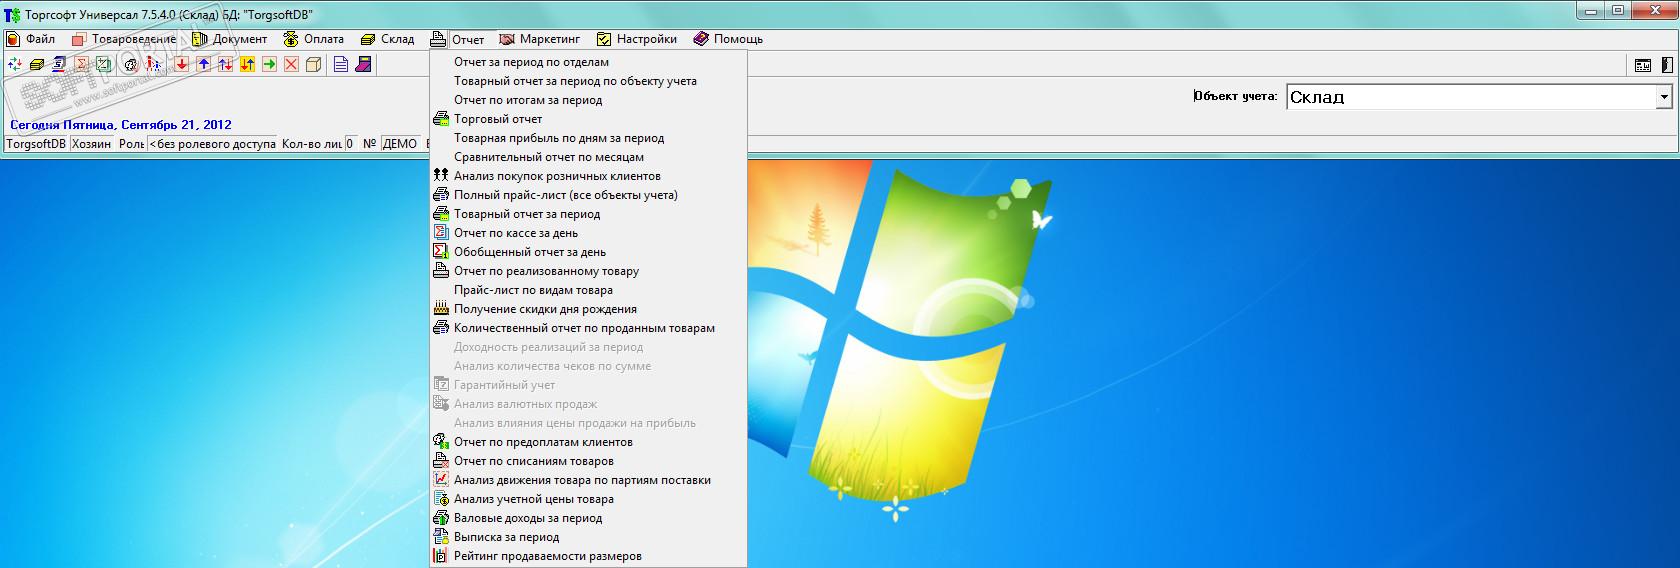Open the Документ menu

pyautogui.click(x=230, y=39)
